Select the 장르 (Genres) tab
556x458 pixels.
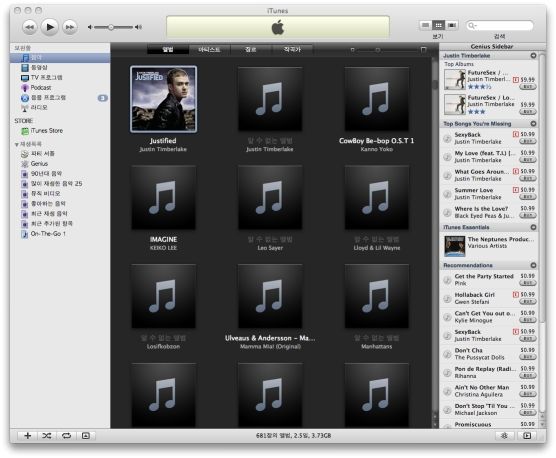(x=251, y=50)
